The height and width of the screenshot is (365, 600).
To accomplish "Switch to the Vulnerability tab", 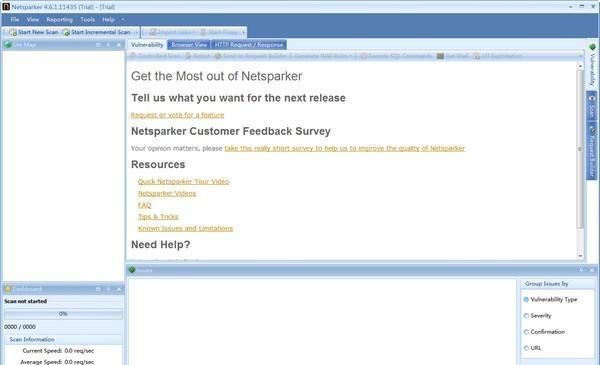I will pos(147,45).
